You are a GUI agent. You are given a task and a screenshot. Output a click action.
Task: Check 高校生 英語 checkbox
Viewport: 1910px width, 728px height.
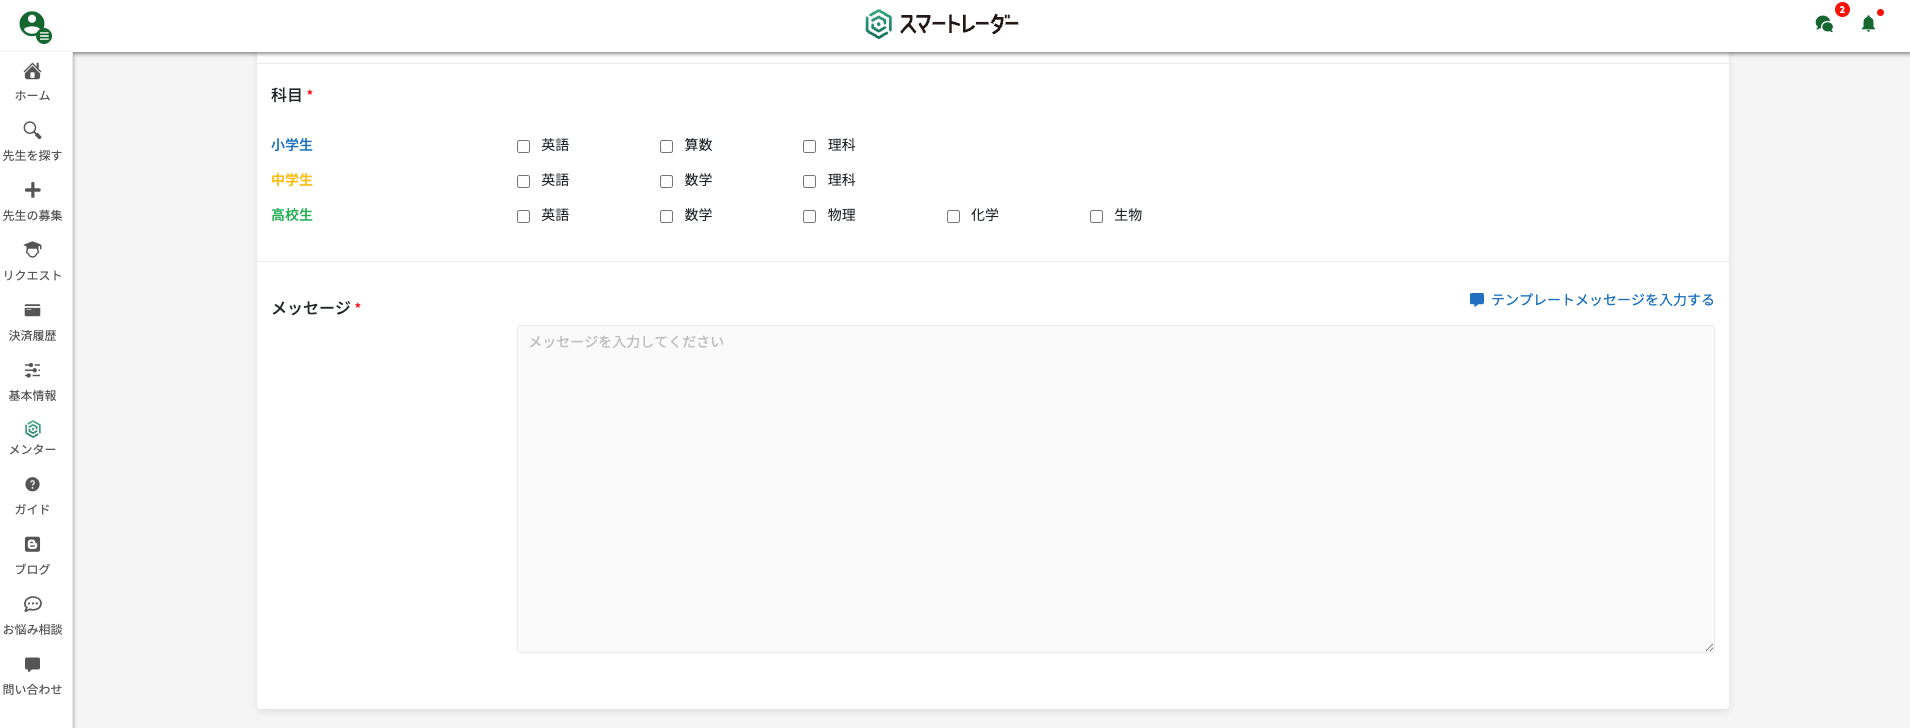click(523, 216)
